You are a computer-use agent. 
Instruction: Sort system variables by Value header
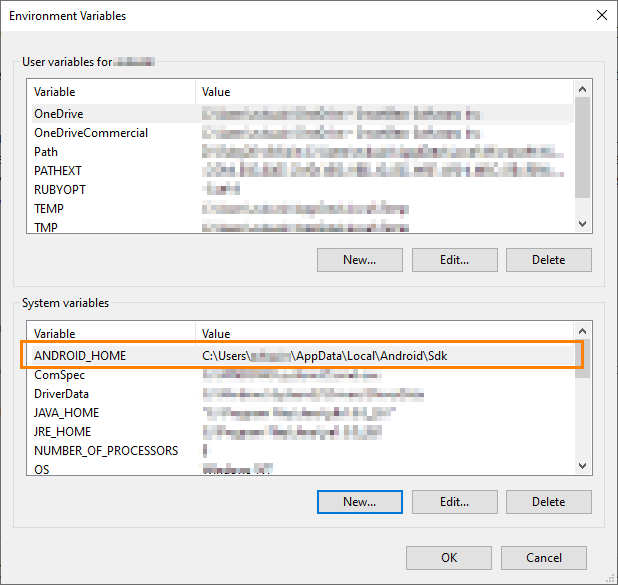(x=384, y=334)
